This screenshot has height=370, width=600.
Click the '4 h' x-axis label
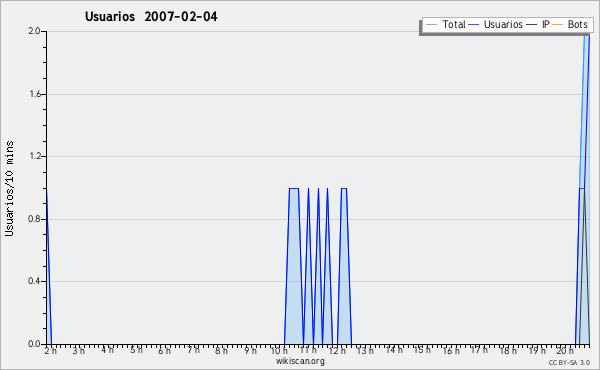(x=108, y=350)
